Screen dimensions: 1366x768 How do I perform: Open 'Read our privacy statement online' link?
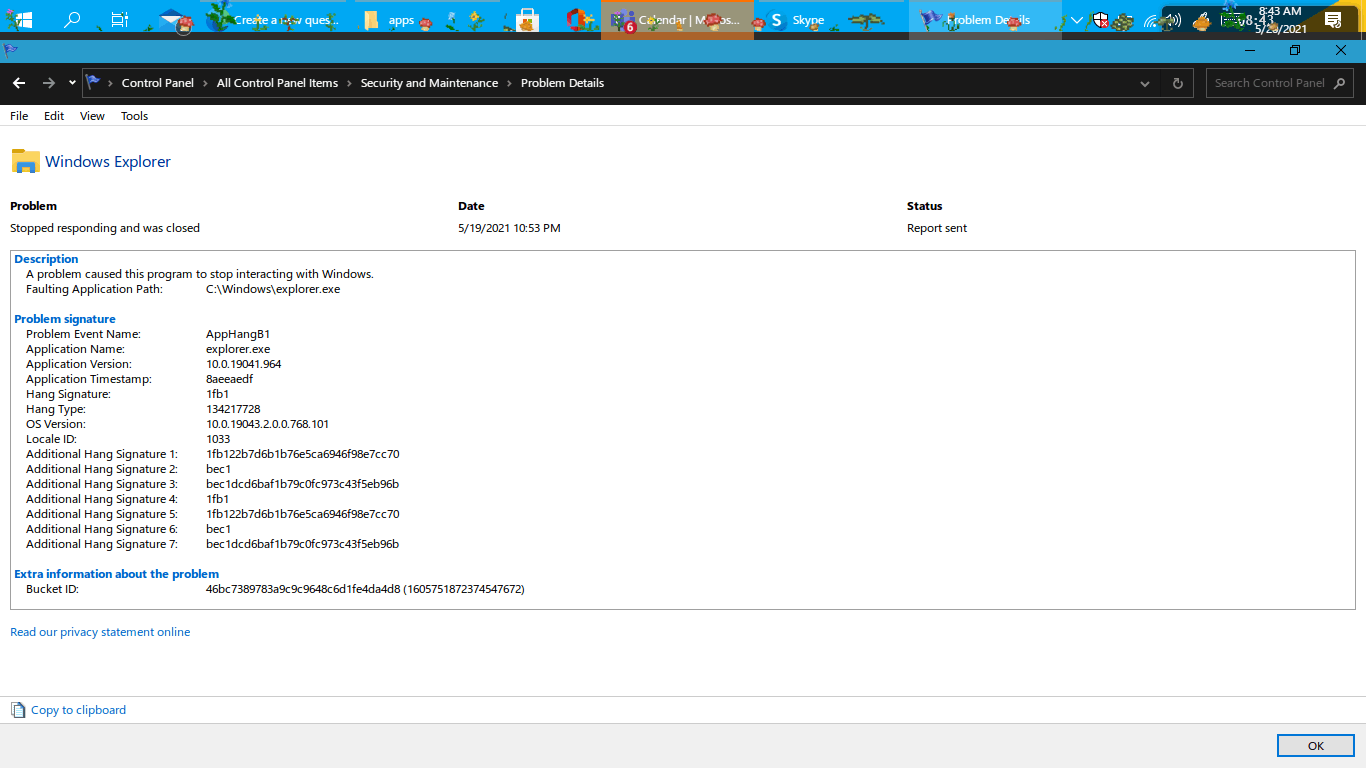coord(100,632)
